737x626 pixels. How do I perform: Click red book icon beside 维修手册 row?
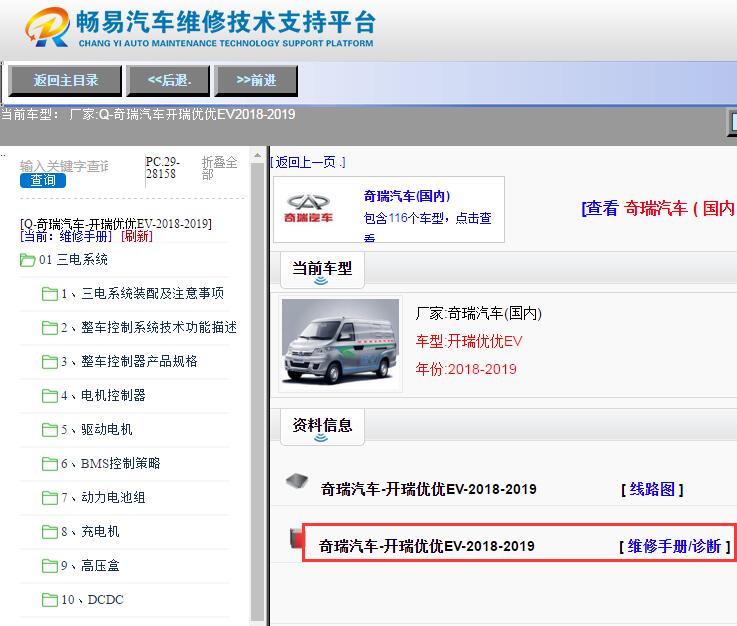[x=296, y=539]
